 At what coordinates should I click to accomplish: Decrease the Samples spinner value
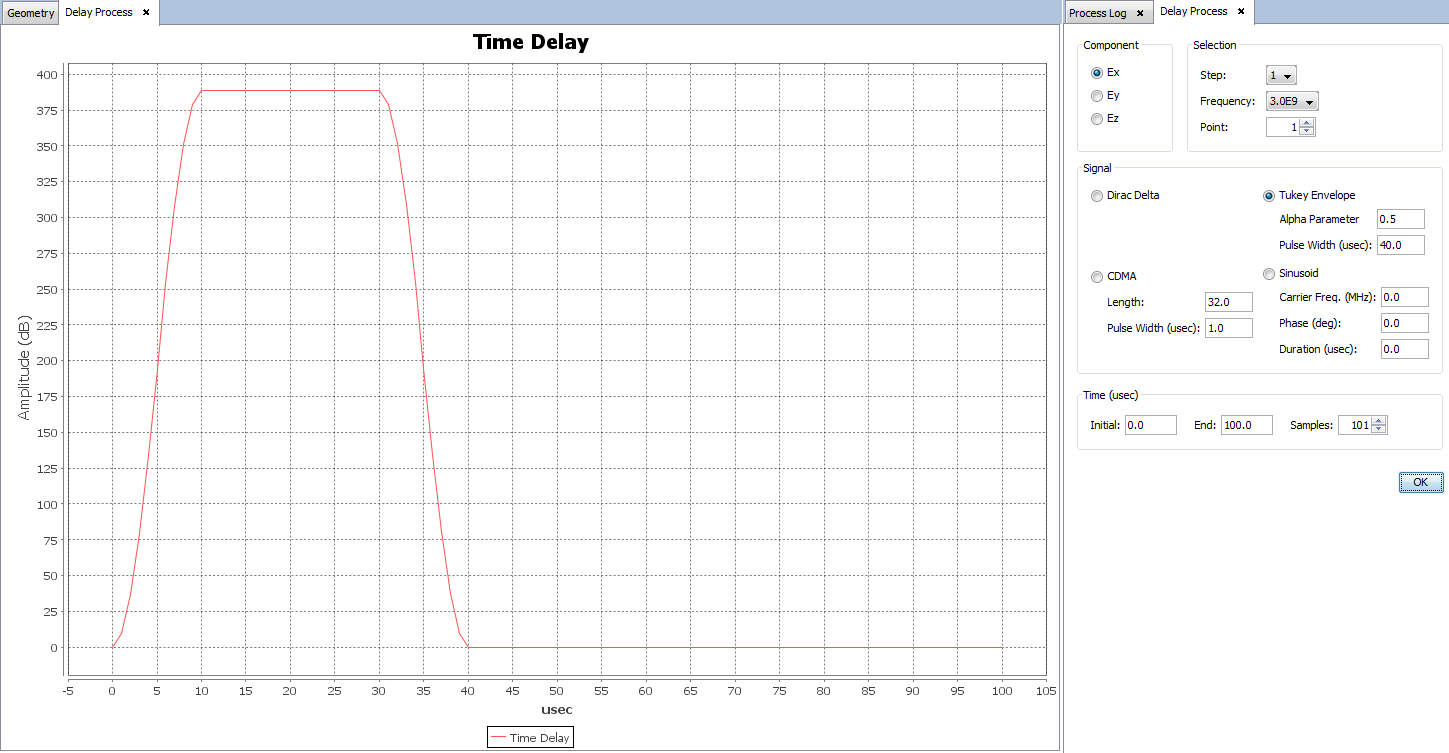point(1380,430)
